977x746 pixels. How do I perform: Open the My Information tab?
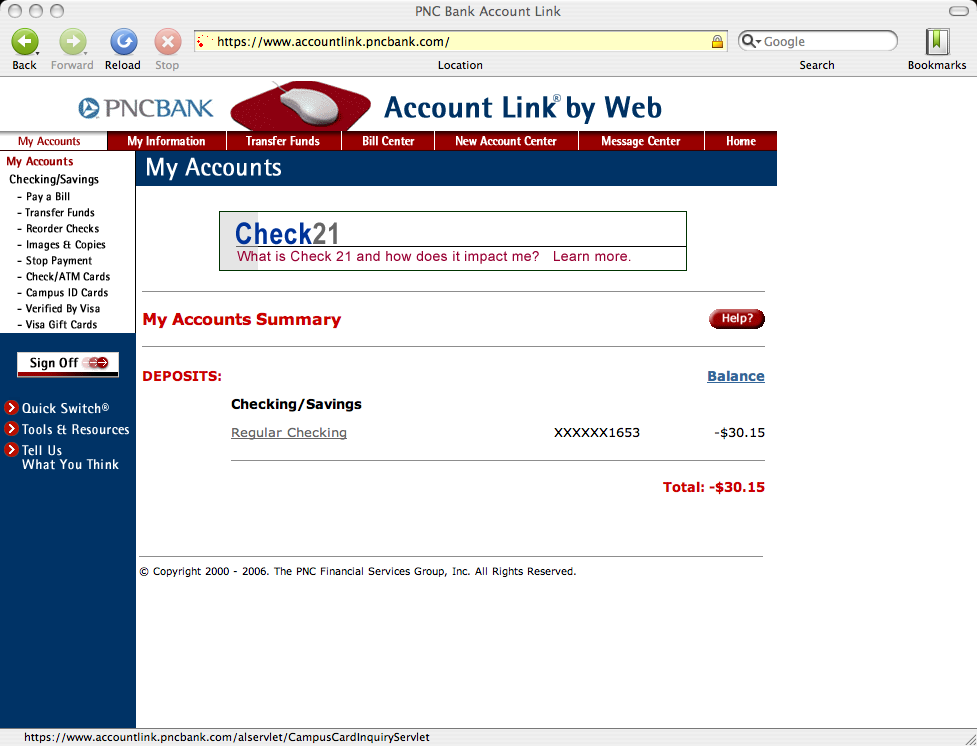point(166,141)
